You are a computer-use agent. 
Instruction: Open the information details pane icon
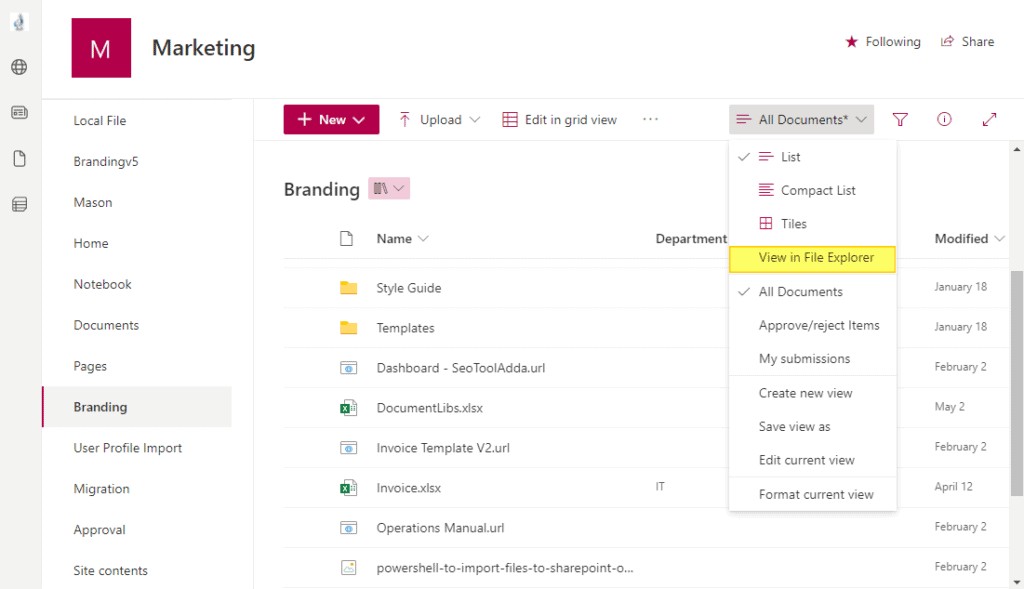tap(944, 120)
